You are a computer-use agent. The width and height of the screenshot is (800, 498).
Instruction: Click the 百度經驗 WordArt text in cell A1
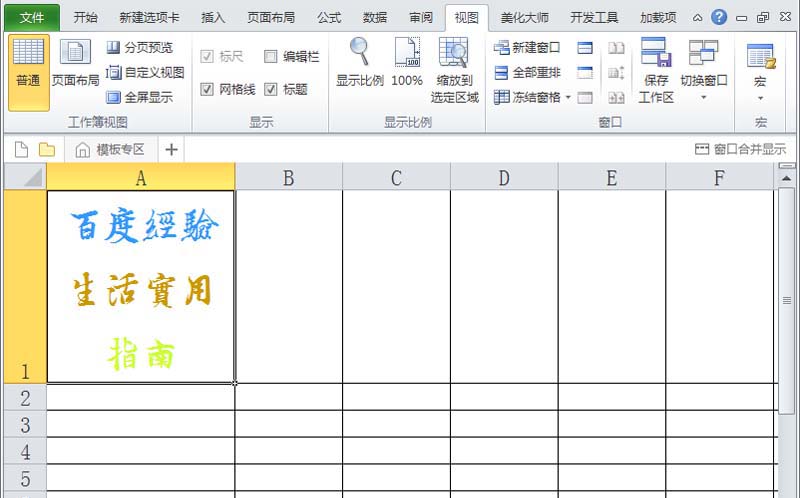tap(145, 225)
